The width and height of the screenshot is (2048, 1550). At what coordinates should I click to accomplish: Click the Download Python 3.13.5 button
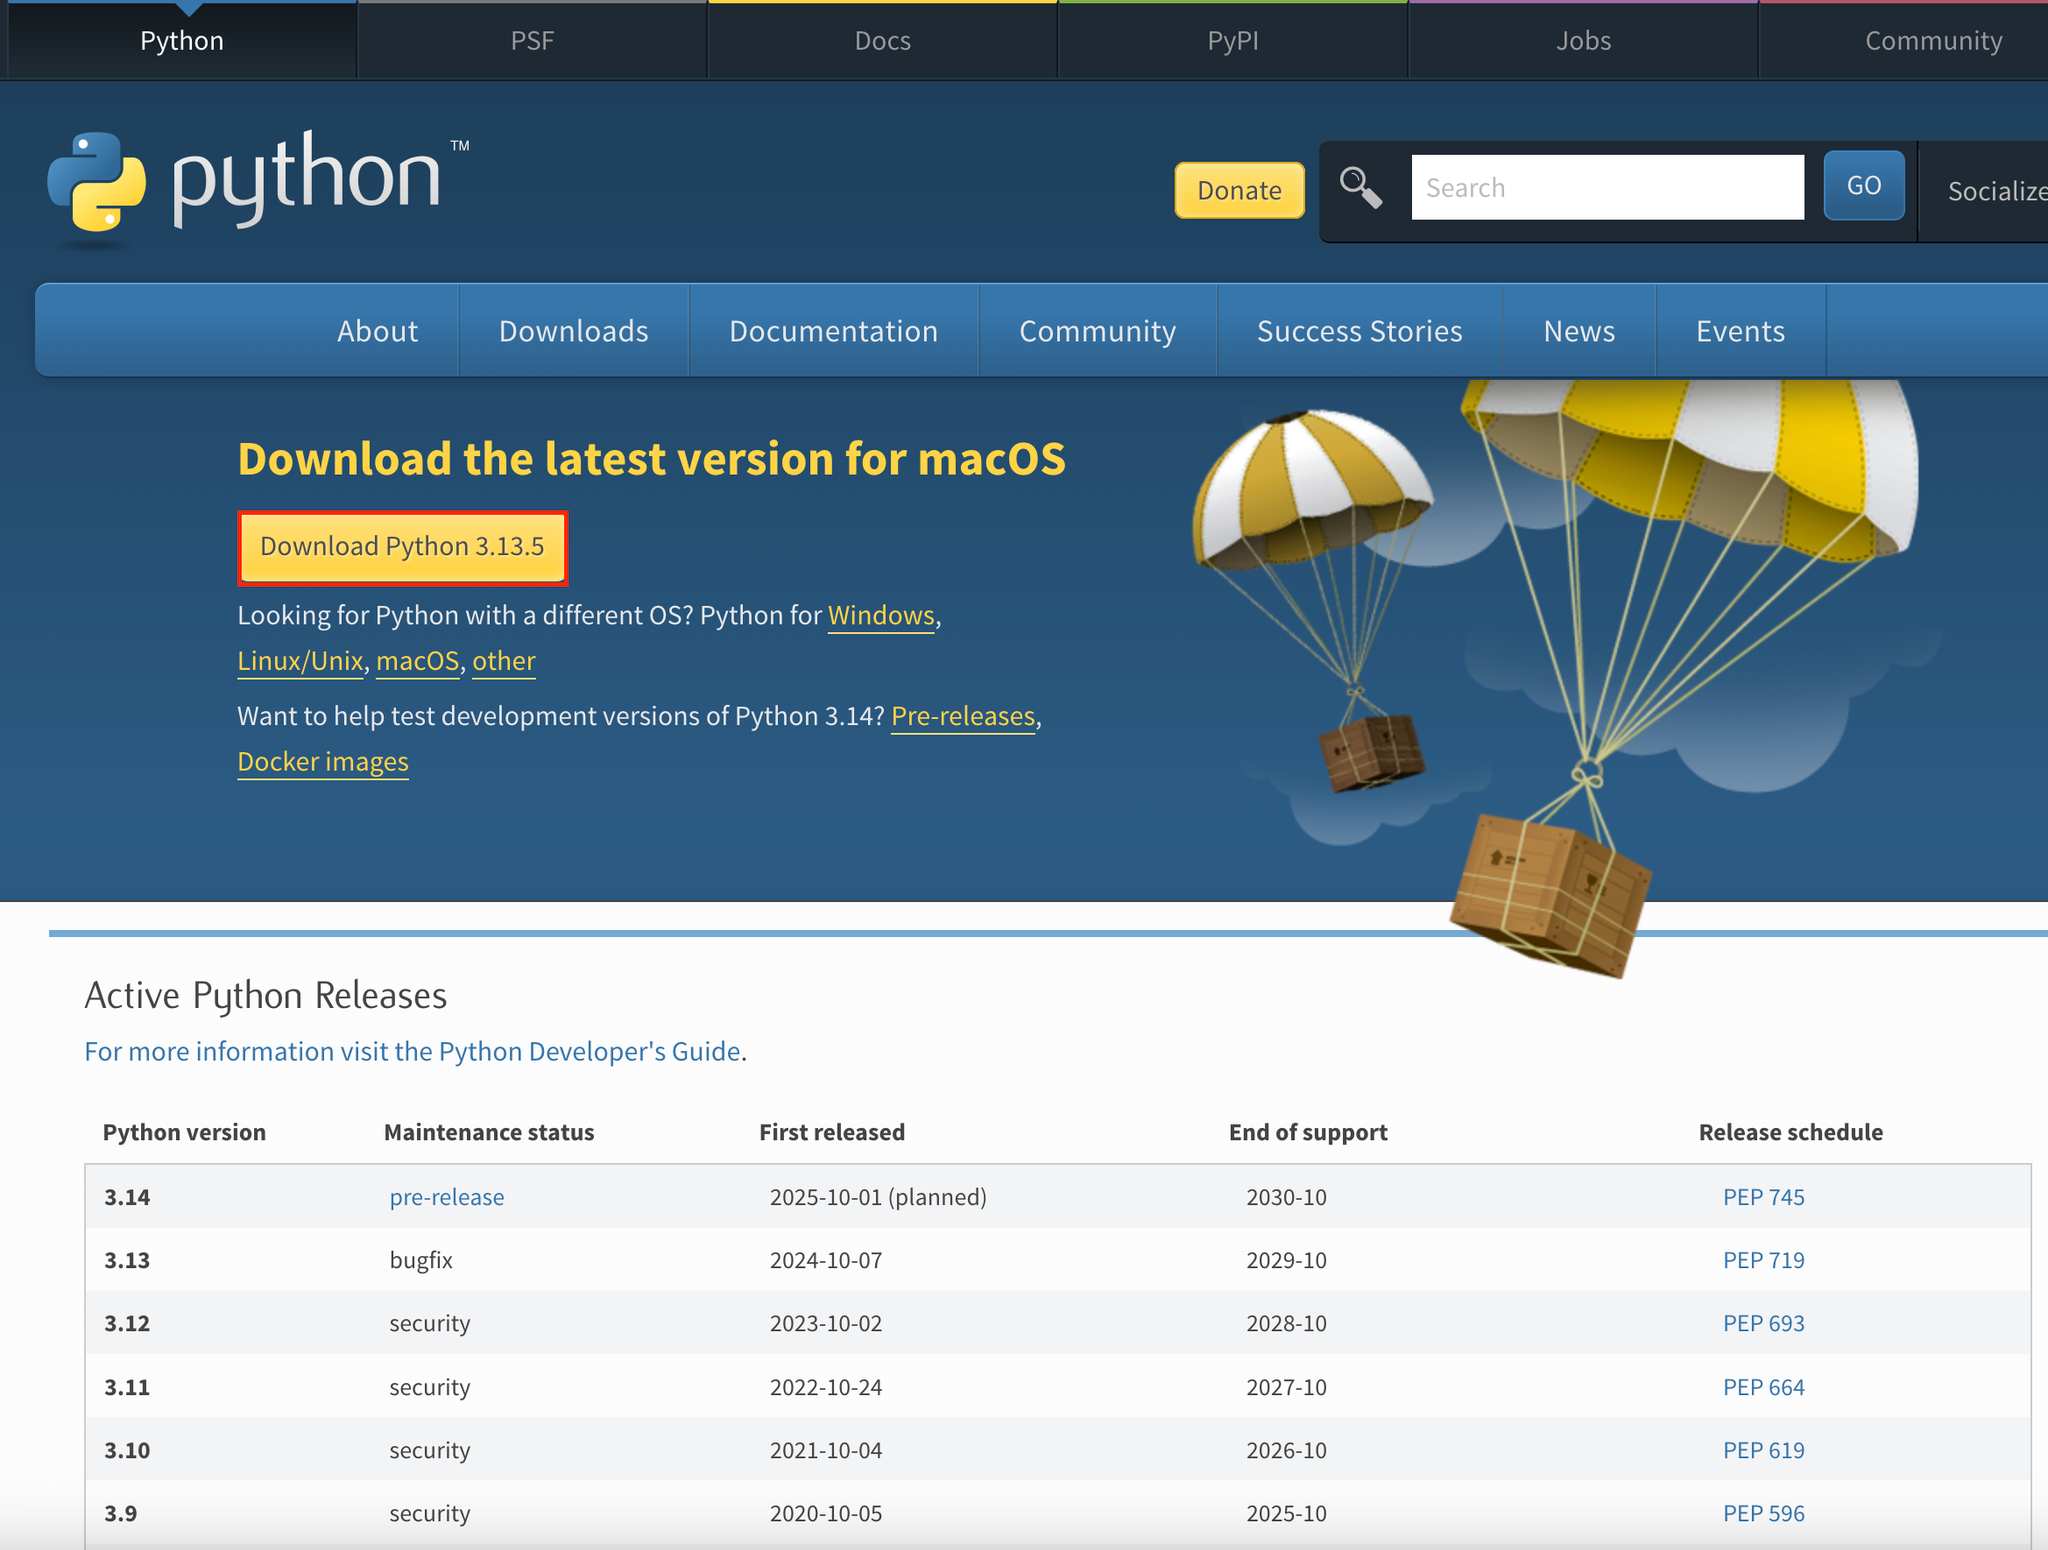402,547
